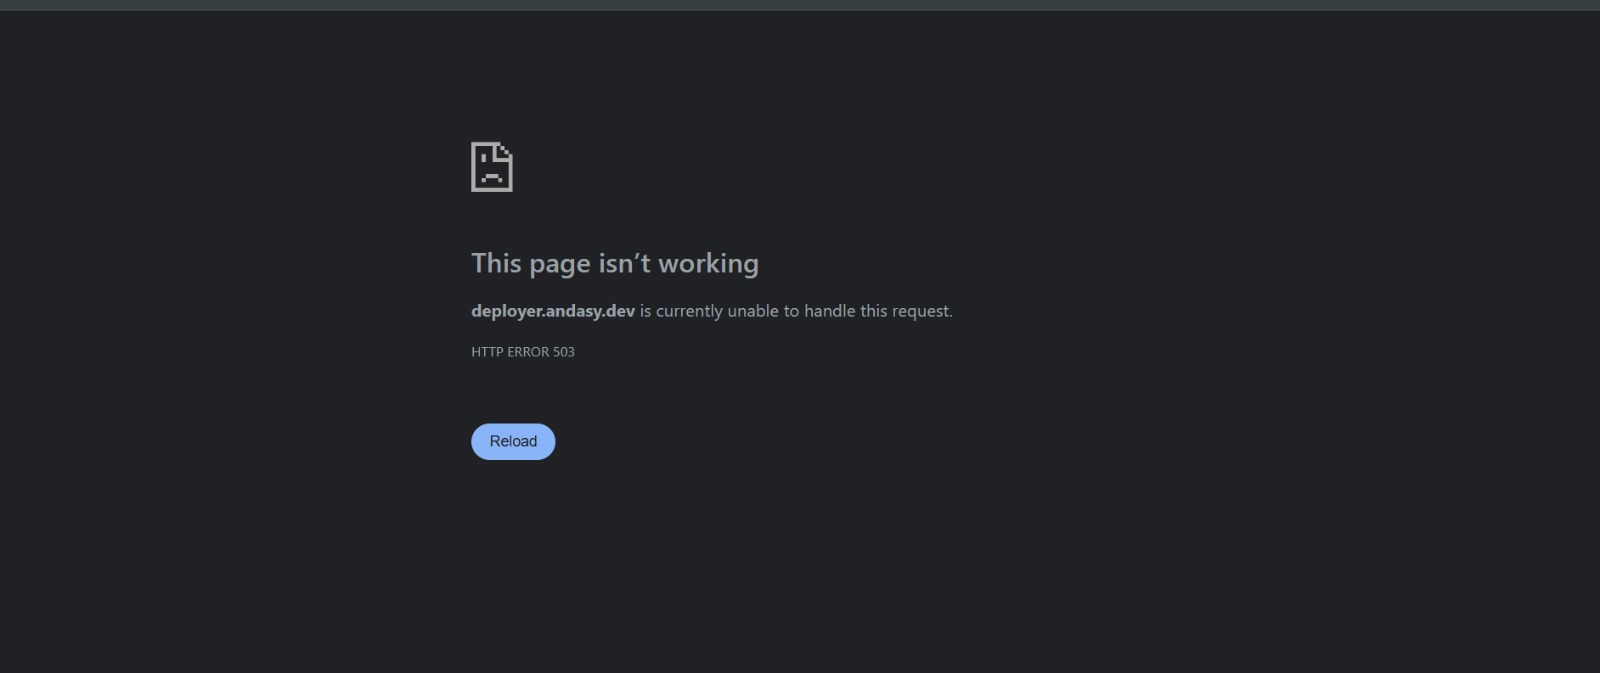This screenshot has width=1600, height=673.
Task: Click the number 503 in the error code
Action: pyautogui.click(x=564, y=352)
